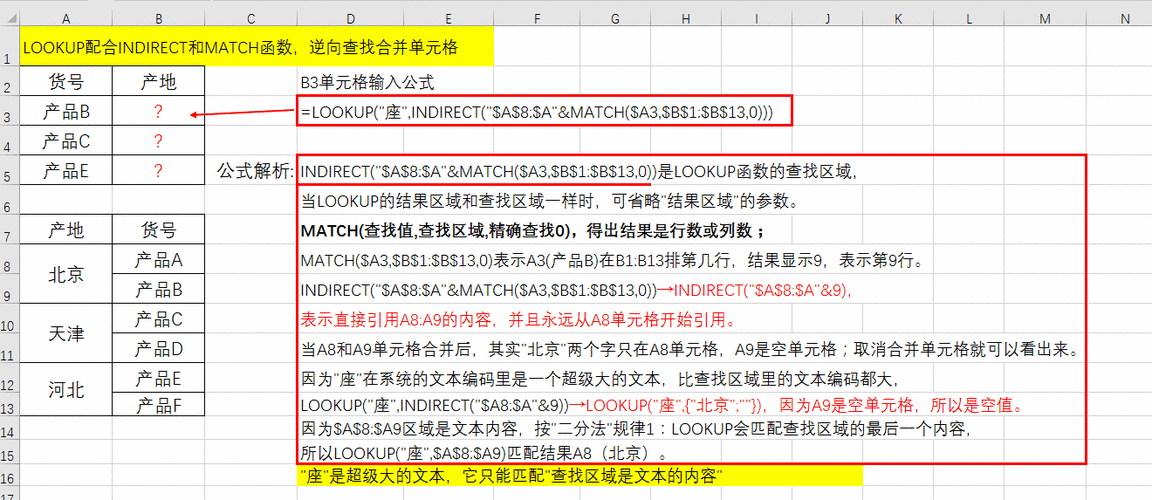Select the merged 北京 cell

point(66,275)
